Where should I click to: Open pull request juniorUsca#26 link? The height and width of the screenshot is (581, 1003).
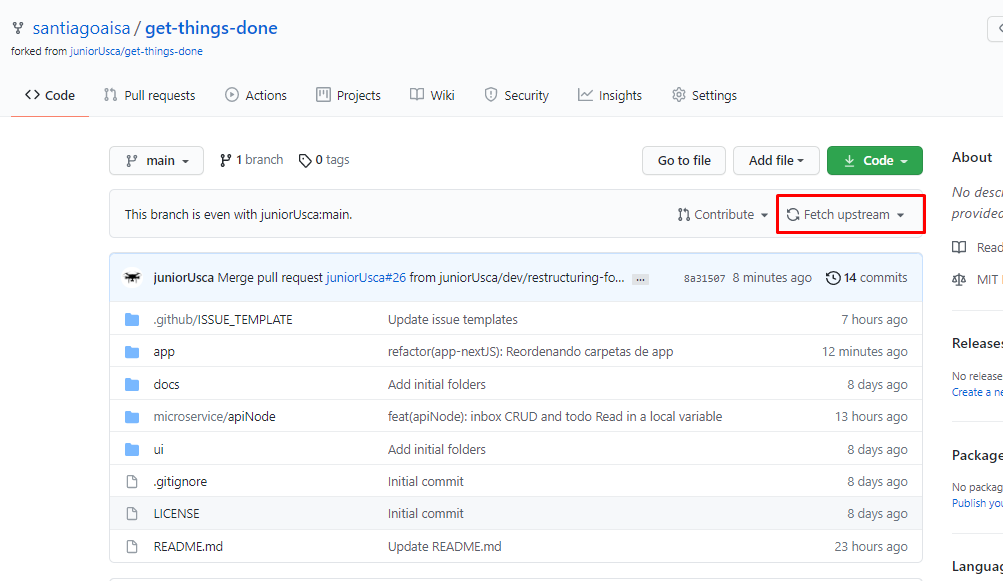[366, 278]
